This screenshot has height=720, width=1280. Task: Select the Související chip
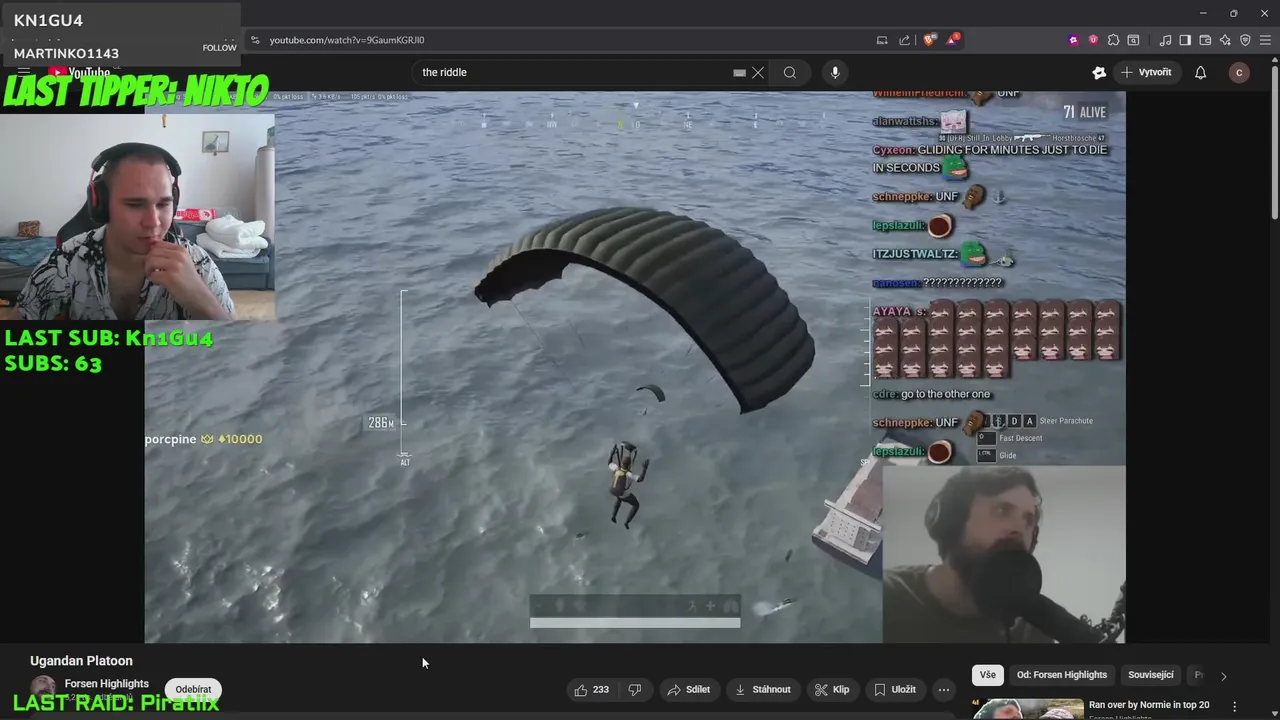tap(1151, 675)
